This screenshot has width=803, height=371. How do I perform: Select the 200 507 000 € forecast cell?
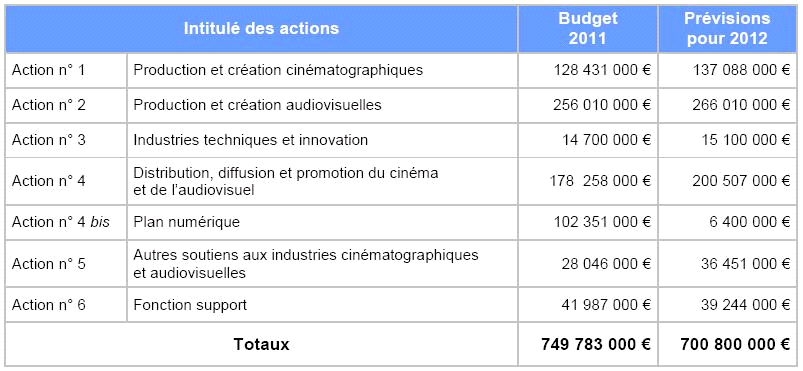click(727, 181)
